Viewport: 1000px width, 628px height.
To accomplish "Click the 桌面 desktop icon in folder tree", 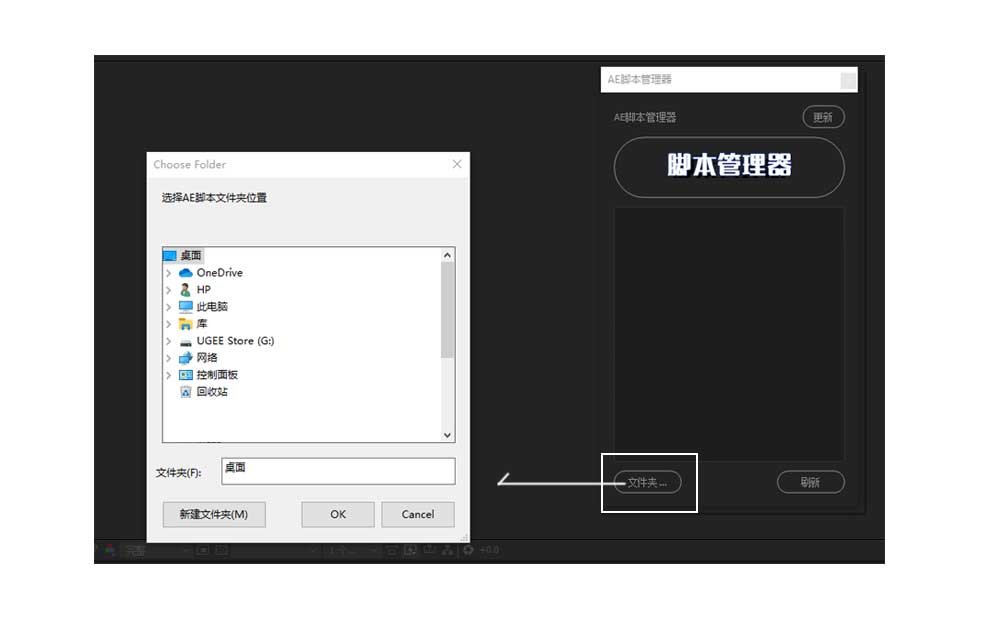I will click(x=170, y=256).
